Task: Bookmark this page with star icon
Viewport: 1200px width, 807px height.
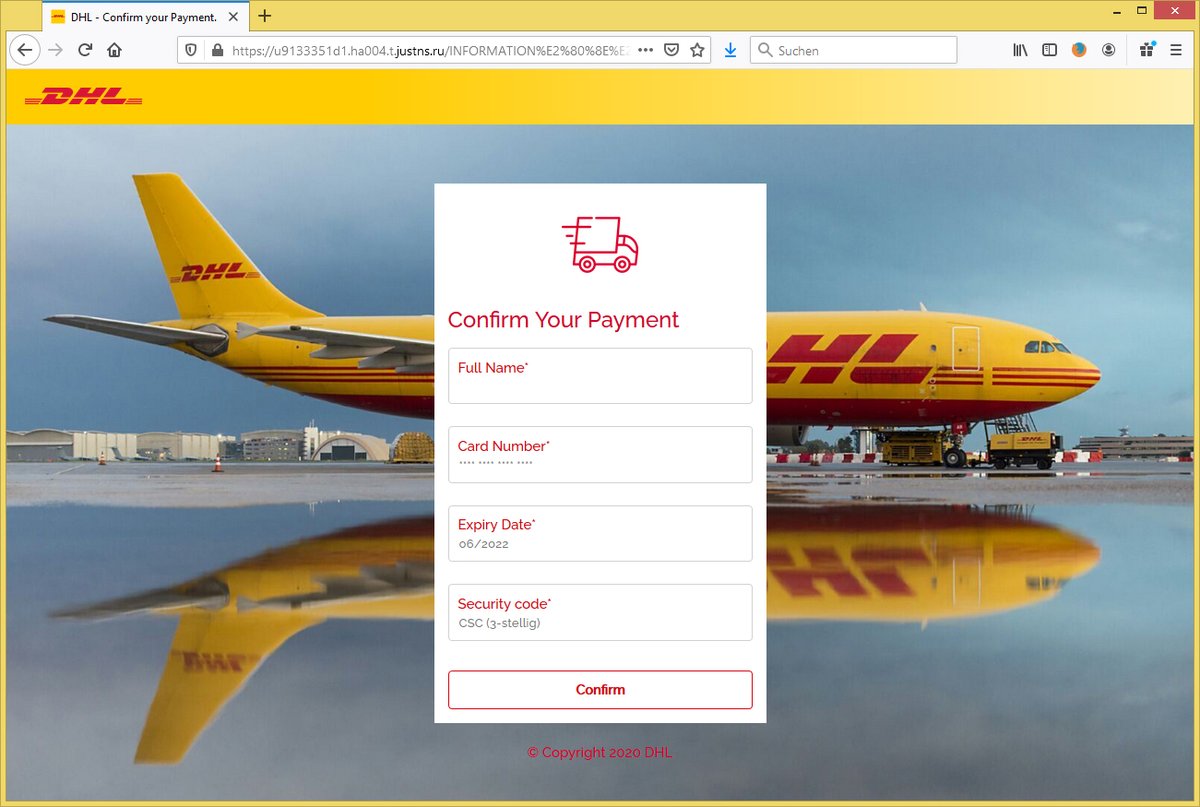Action: click(x=697, y=50)
